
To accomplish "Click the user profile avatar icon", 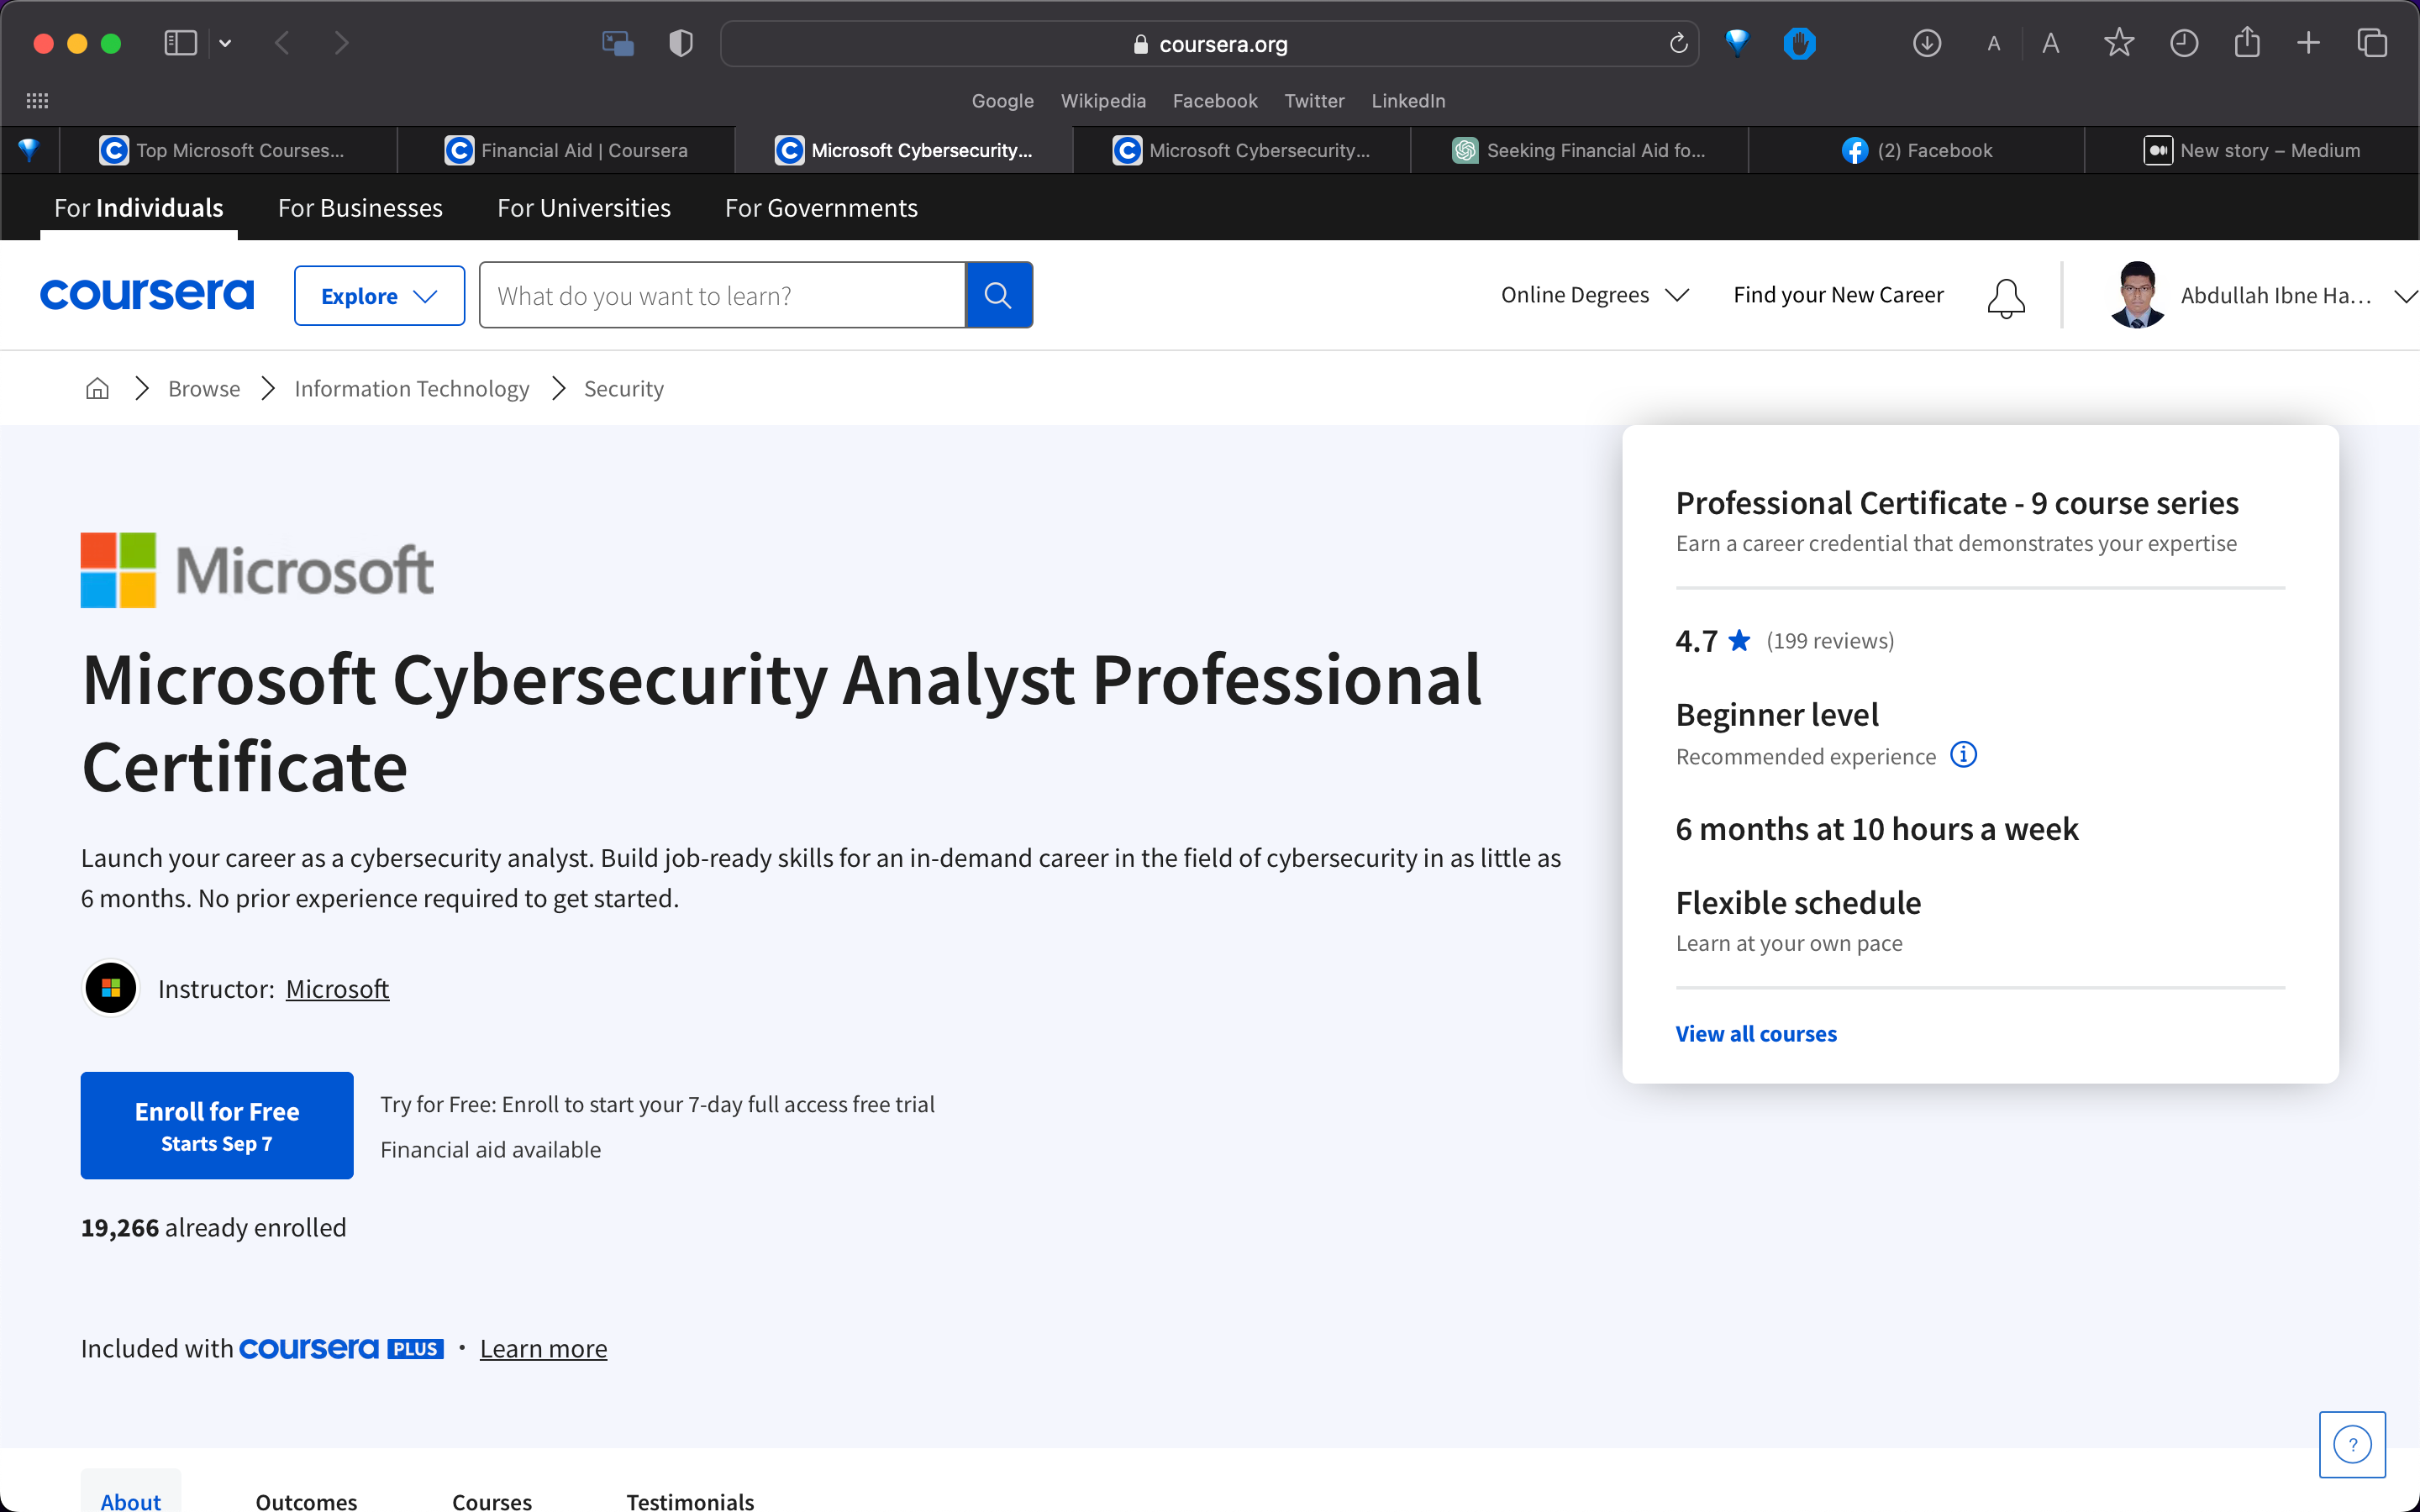I will pyautogui.click(x=2134, y=294).
